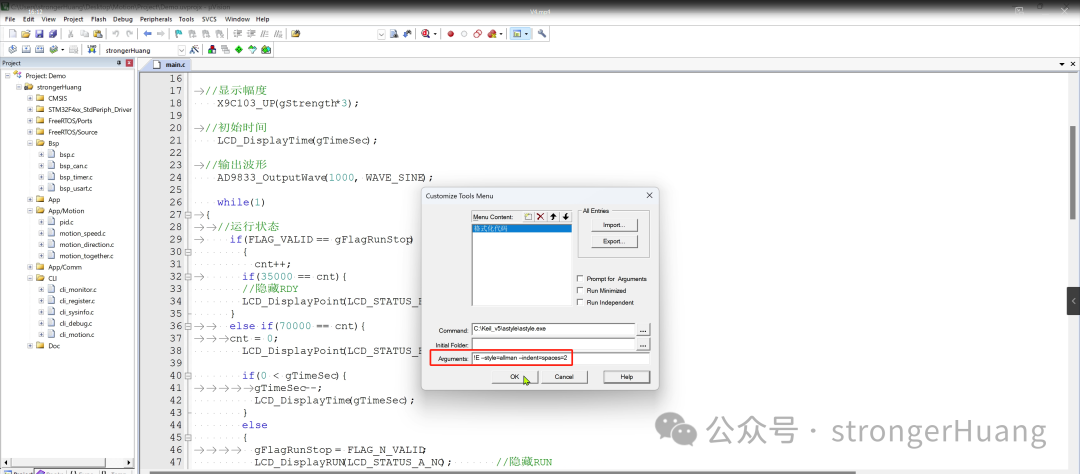
Task: Insert bookmark flag toolbar icon
Action: point(178,34)
